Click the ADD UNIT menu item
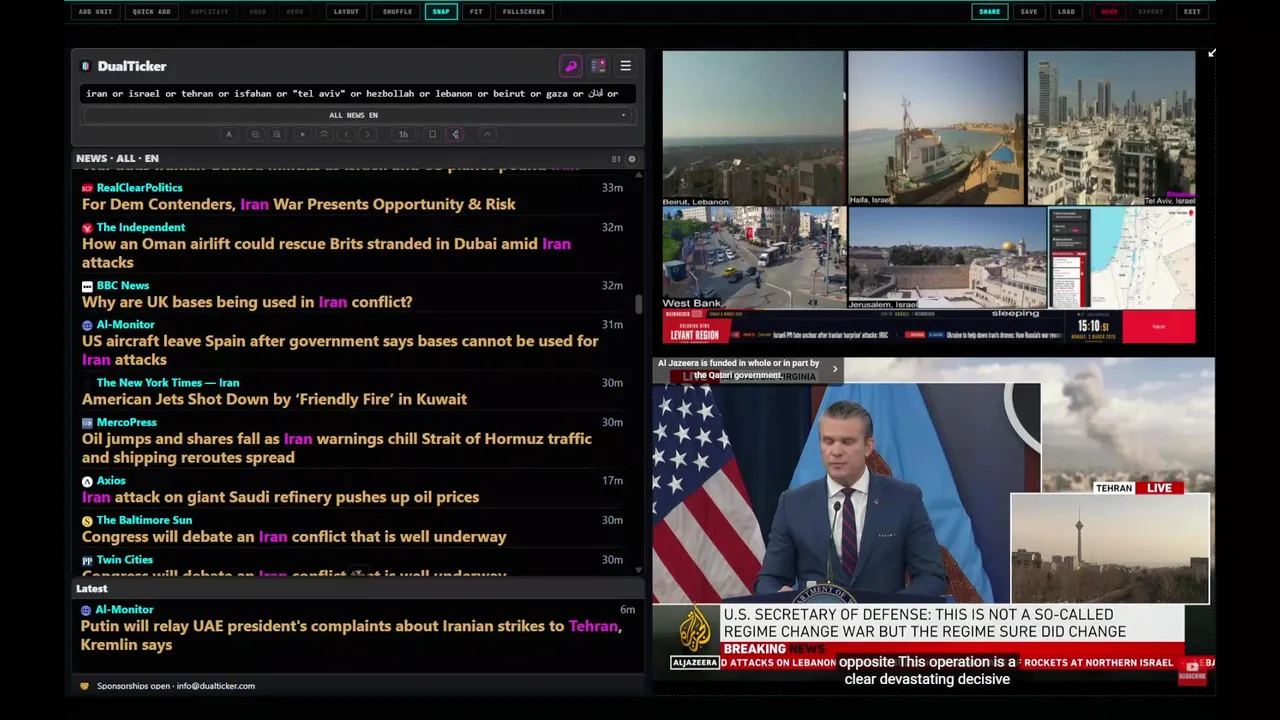 coord(96,12)
